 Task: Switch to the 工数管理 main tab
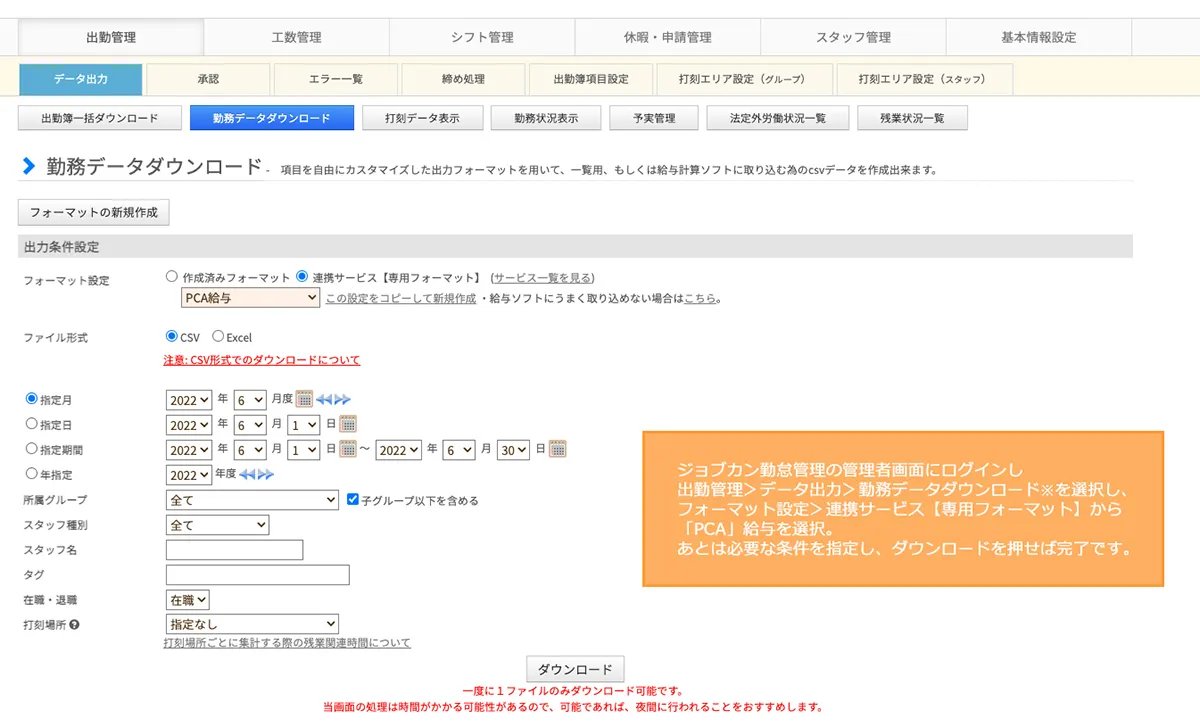coord(296,37)
